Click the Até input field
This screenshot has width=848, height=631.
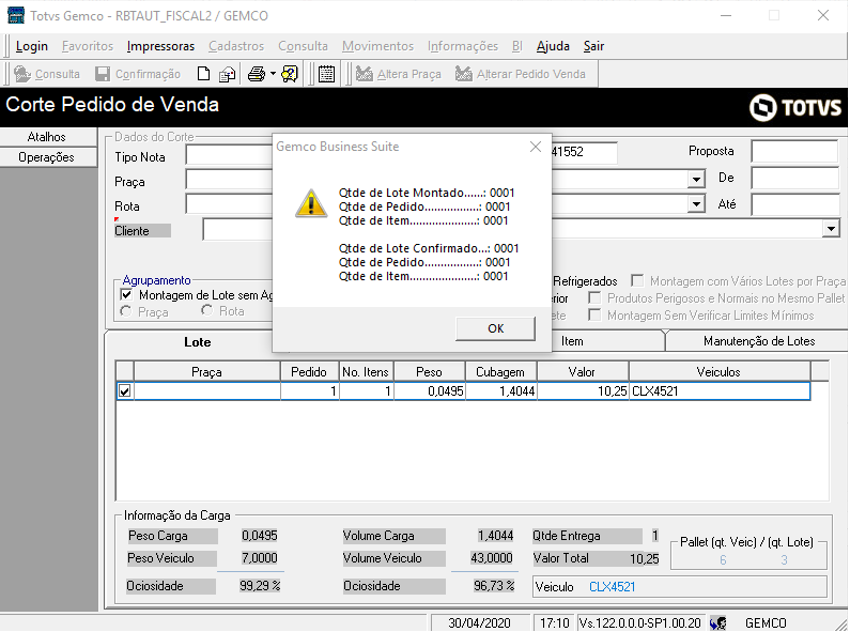tap(794, 205)
